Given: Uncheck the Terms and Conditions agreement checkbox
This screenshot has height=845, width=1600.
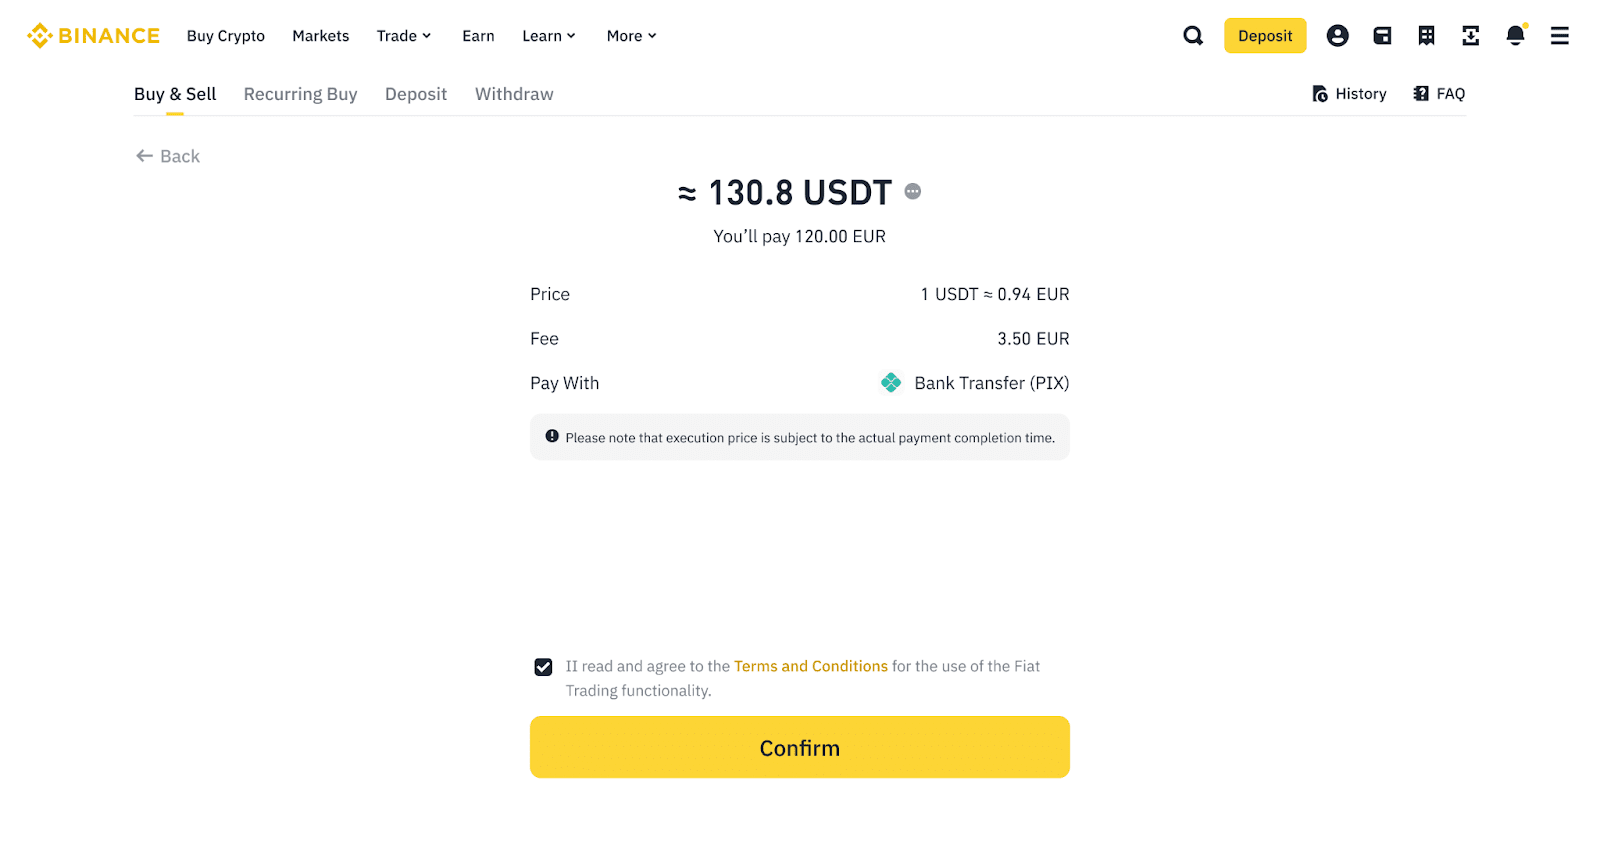Looking at the screenshot, I should (543, 667).
